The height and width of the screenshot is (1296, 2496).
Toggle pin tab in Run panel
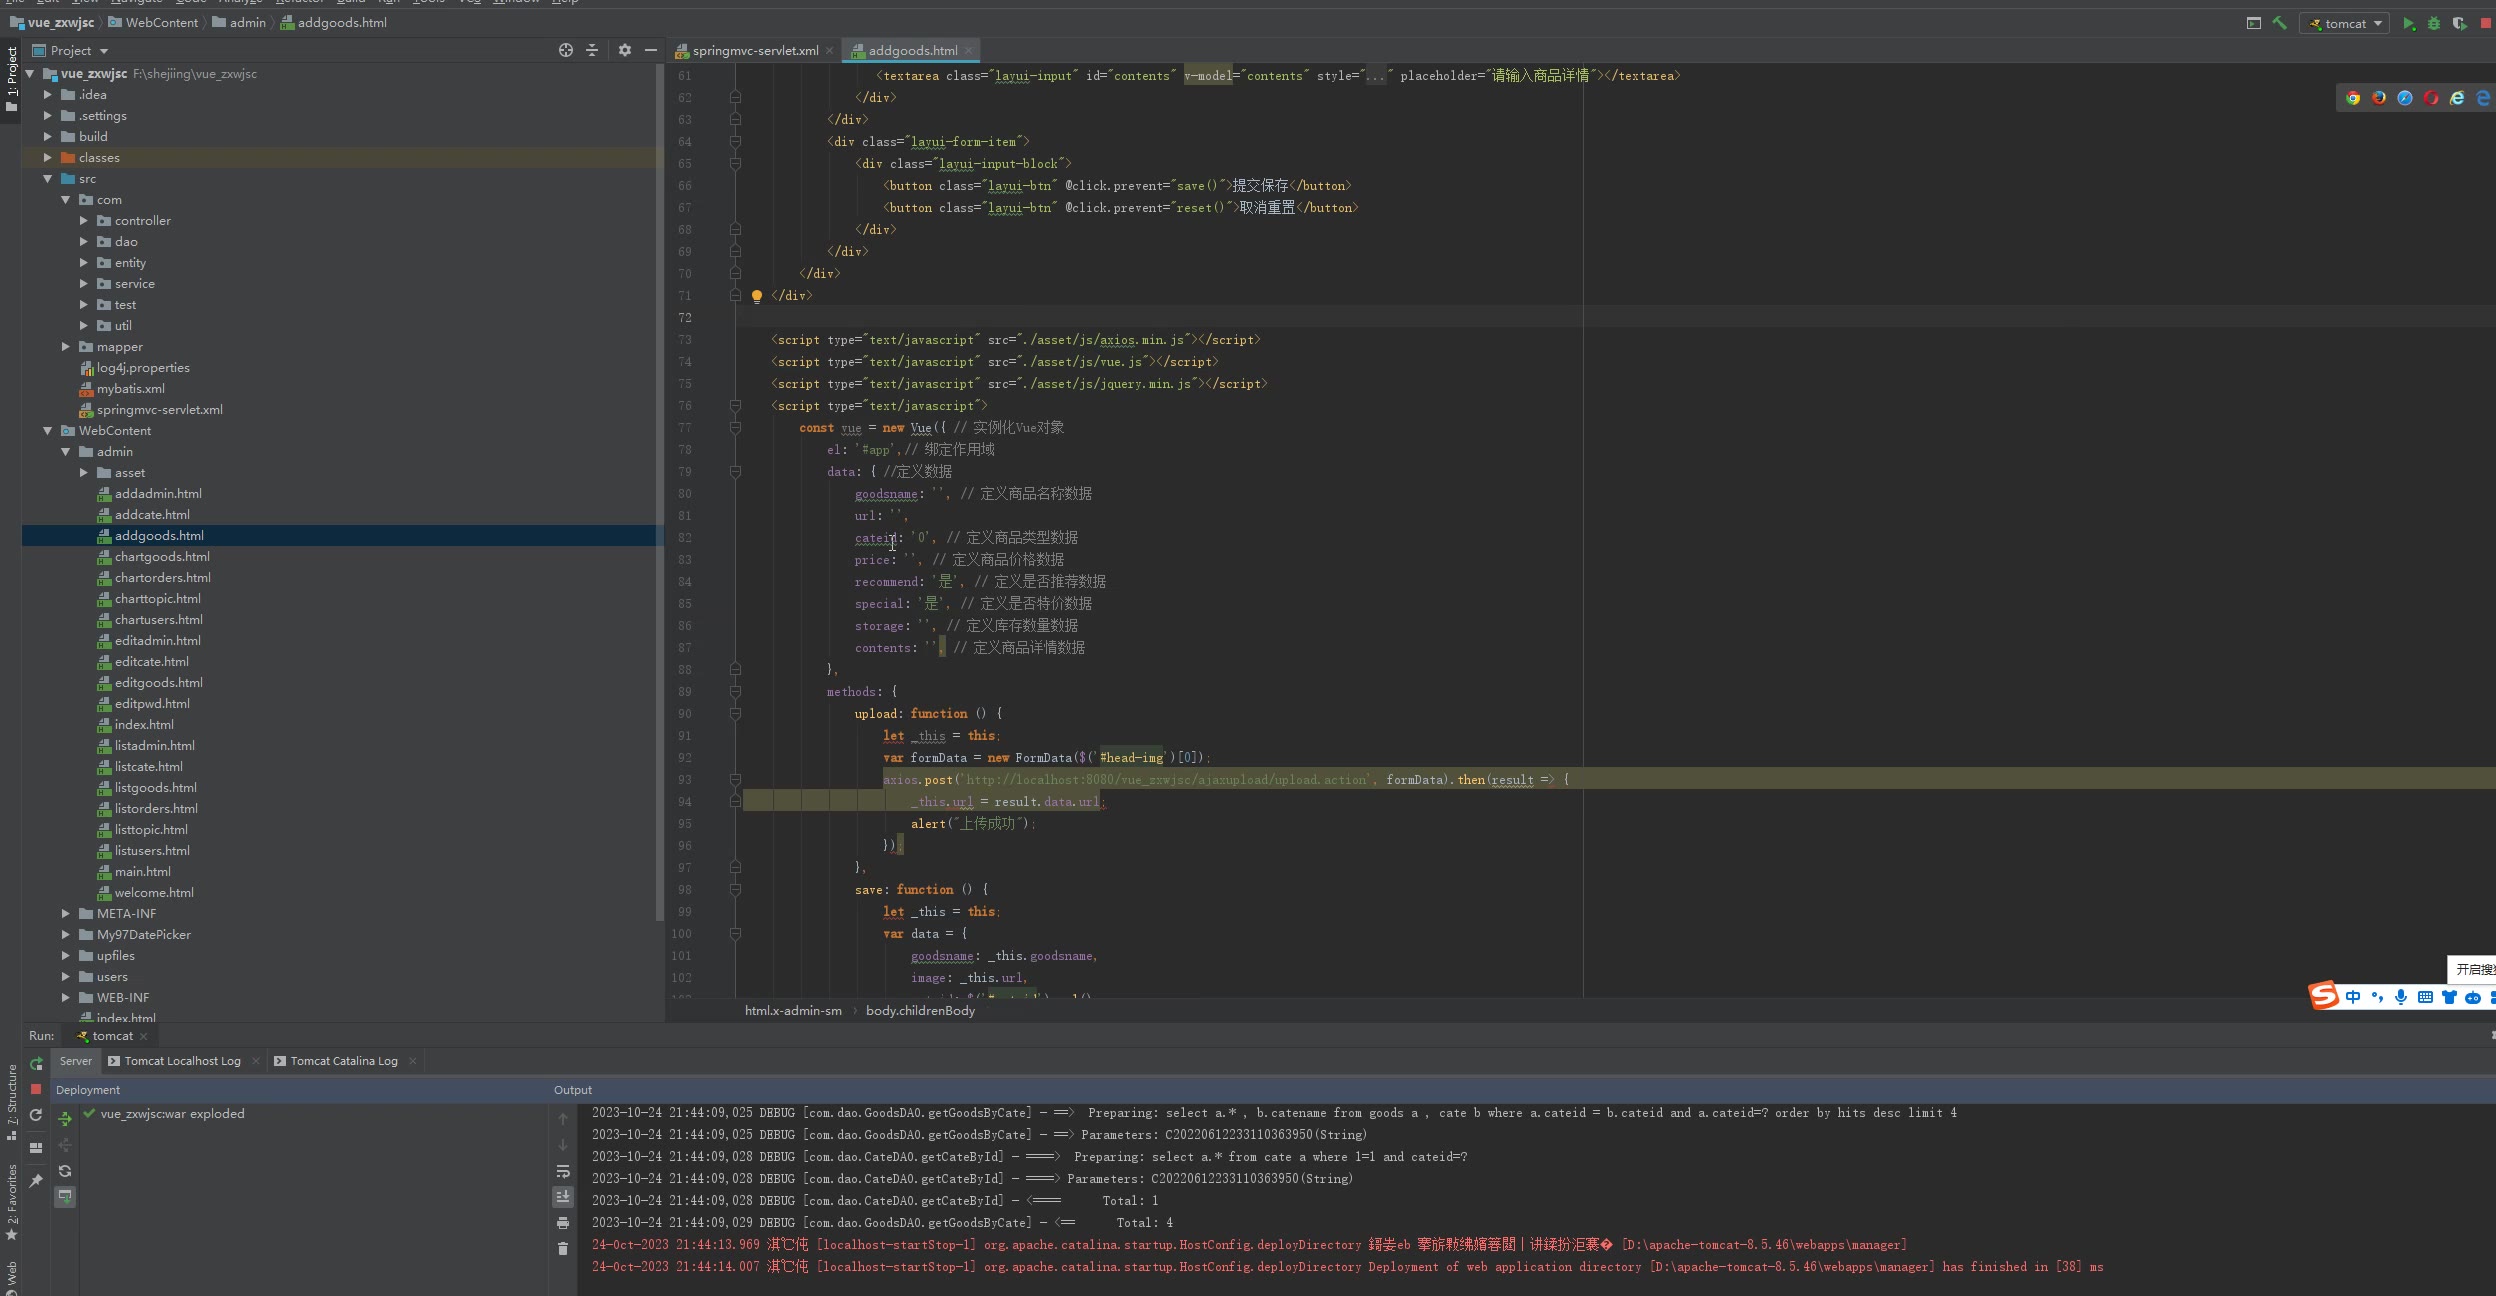tap(36, 1181)
